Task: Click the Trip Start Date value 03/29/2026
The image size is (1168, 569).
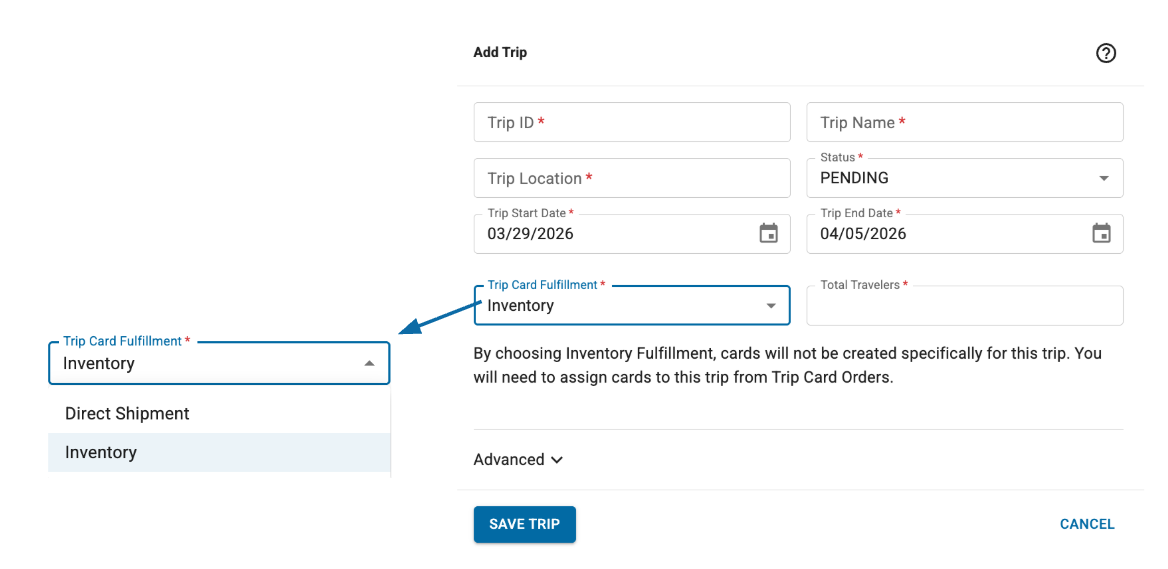Action: pyautogui.click(x=531, y=234)
